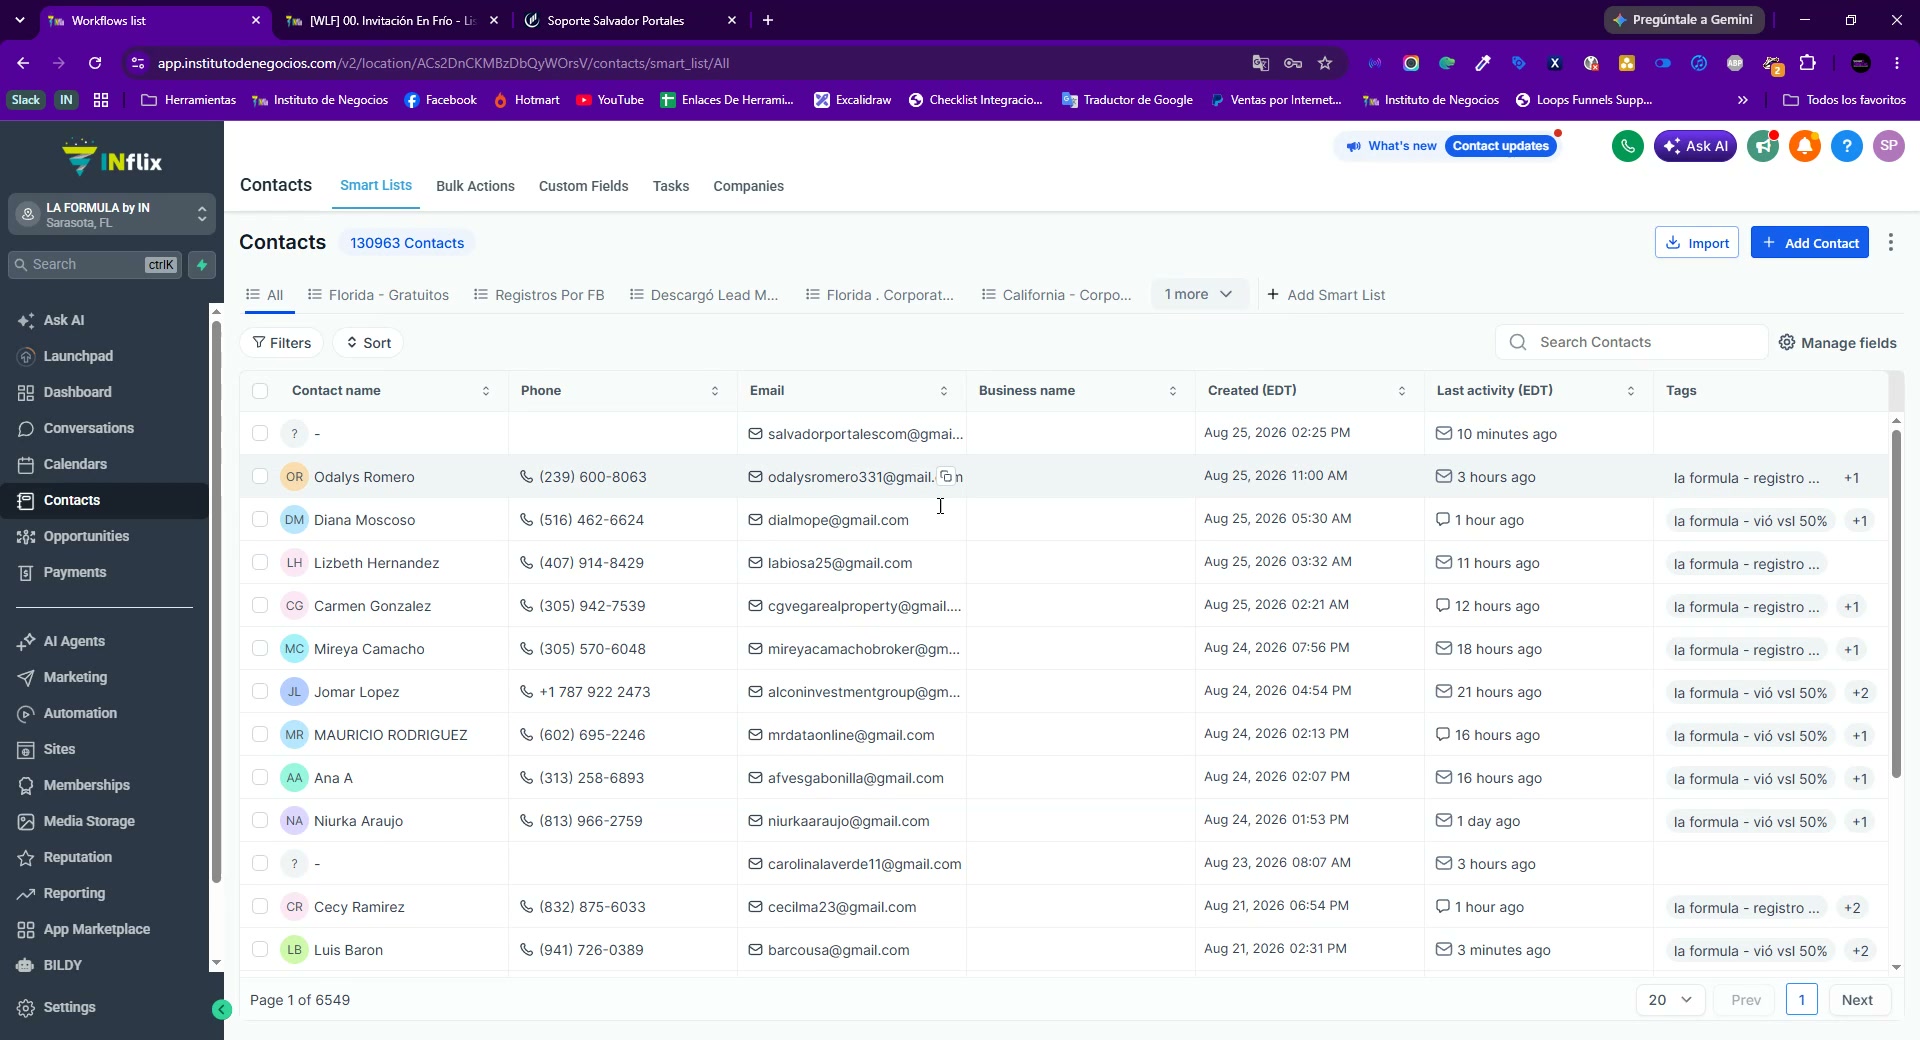Screen dimensions: 1920x1040
Task: Open the browser extensions puzzle icon
Action: (1807, 63)
